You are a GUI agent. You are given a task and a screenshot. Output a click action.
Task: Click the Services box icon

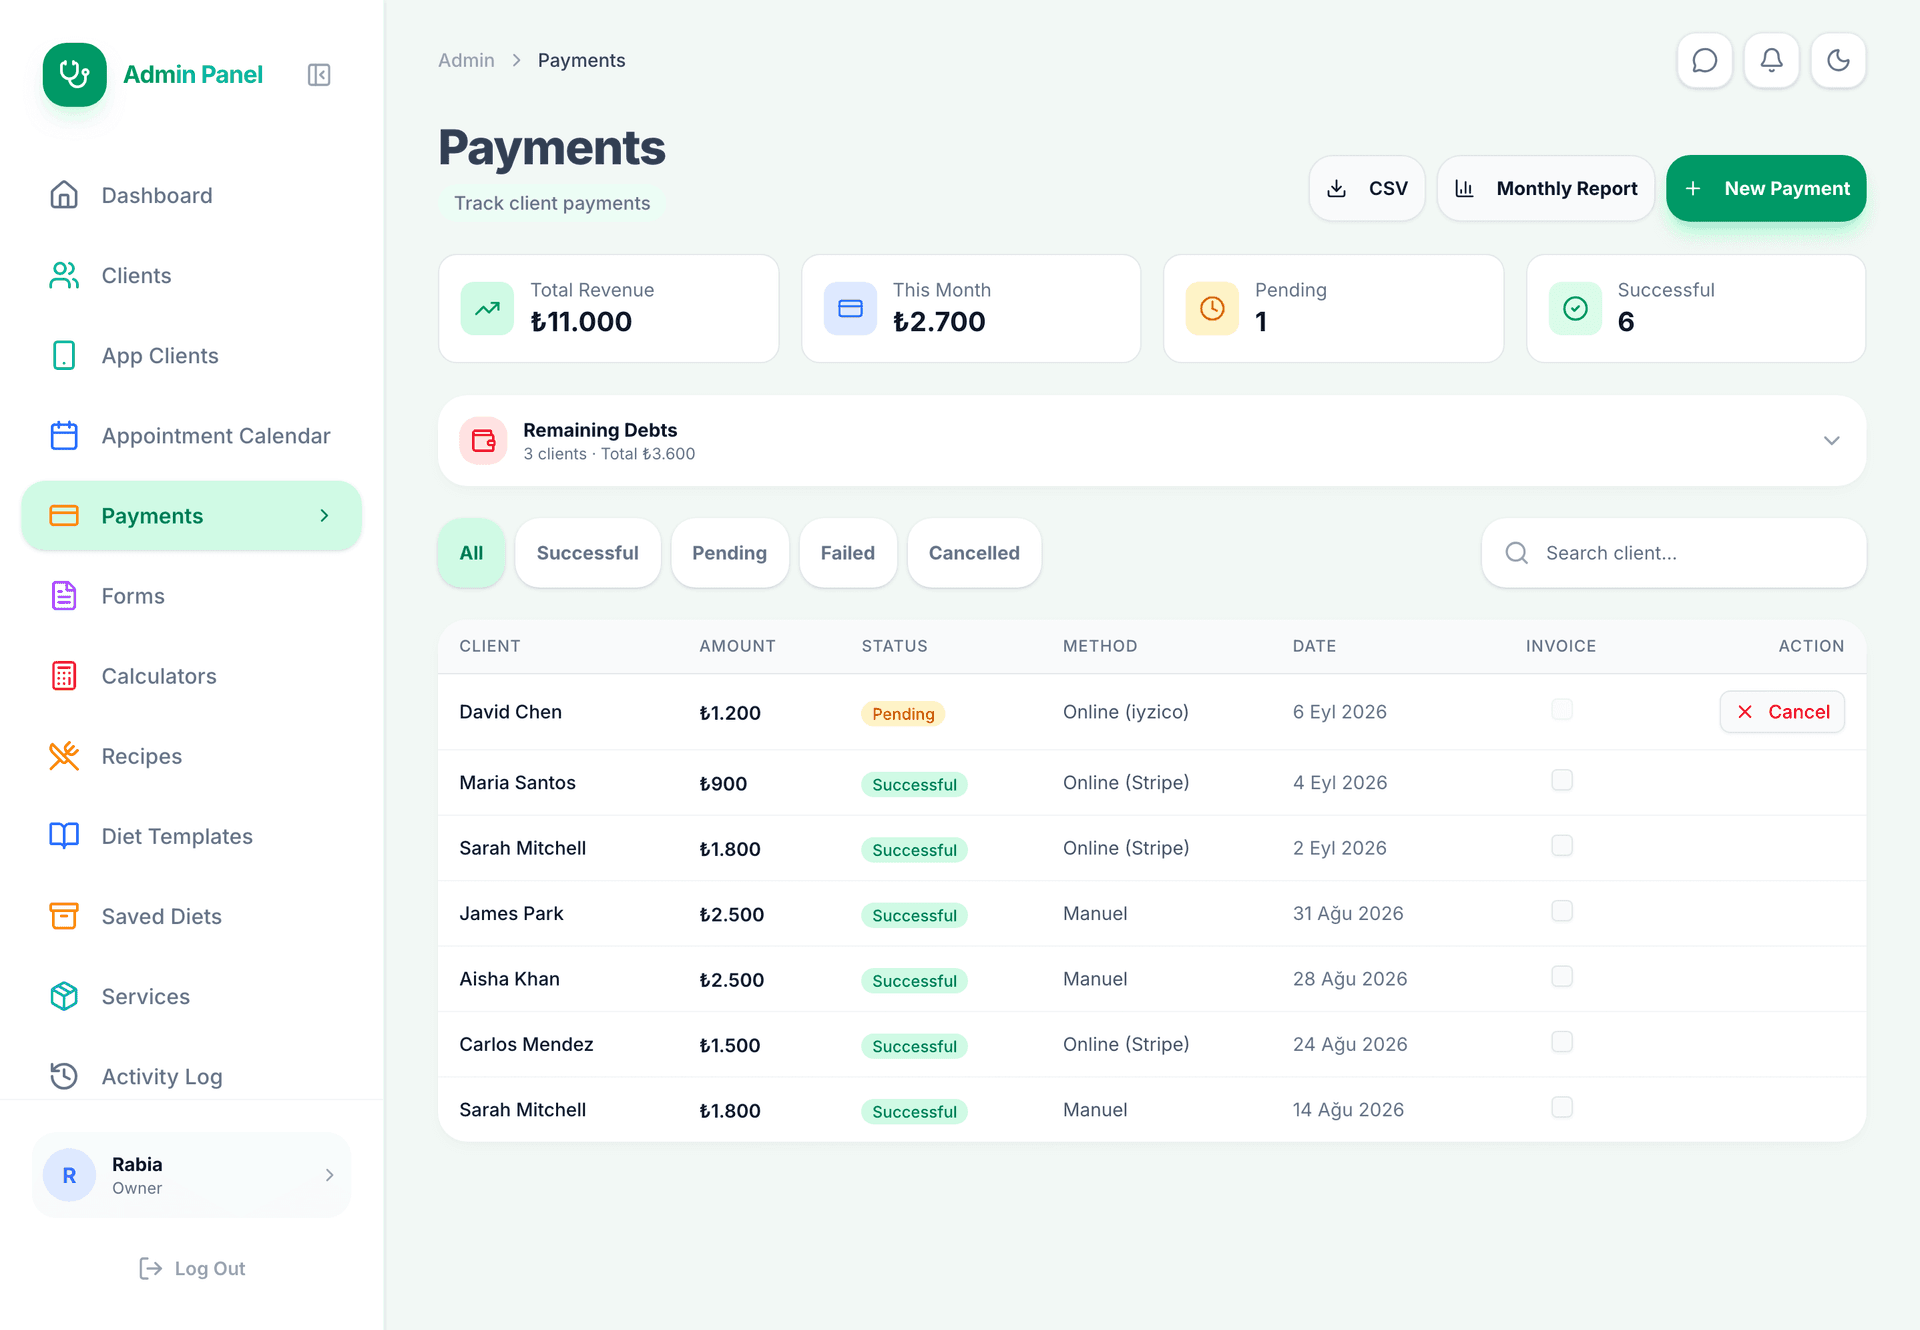pos(64,995)
